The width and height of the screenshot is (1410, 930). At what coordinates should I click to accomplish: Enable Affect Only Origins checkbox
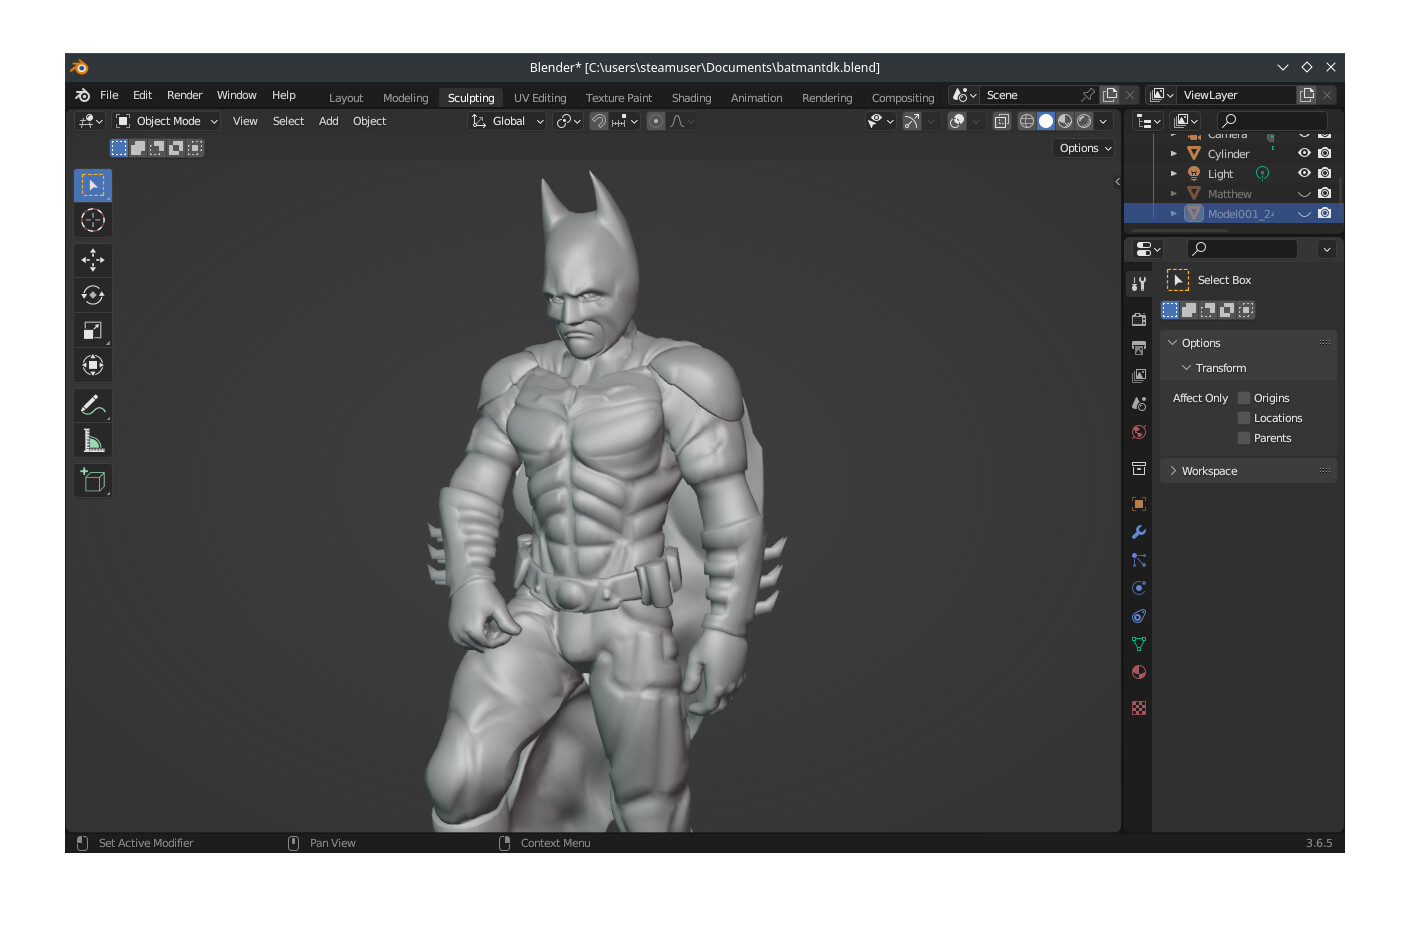coord(1244,398)
